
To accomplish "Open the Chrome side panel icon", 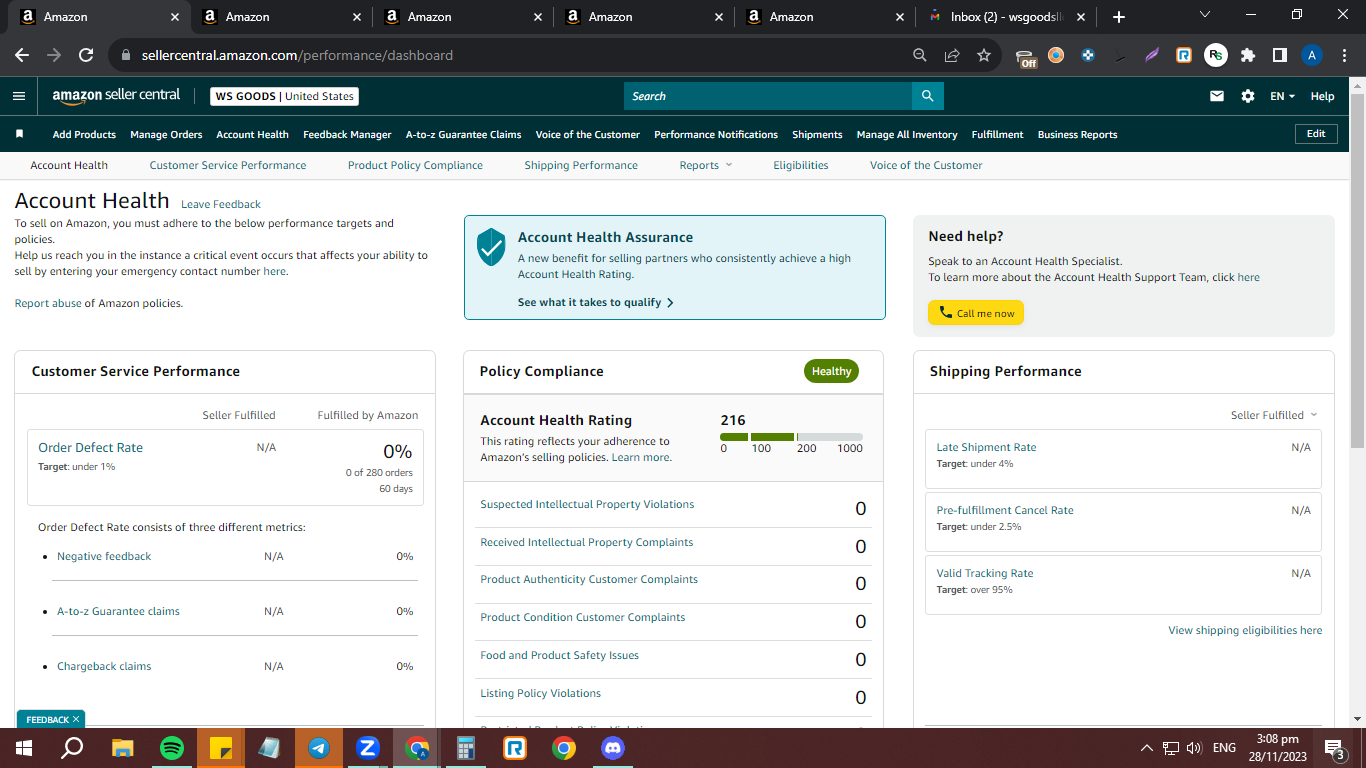I will [1280, 55].
